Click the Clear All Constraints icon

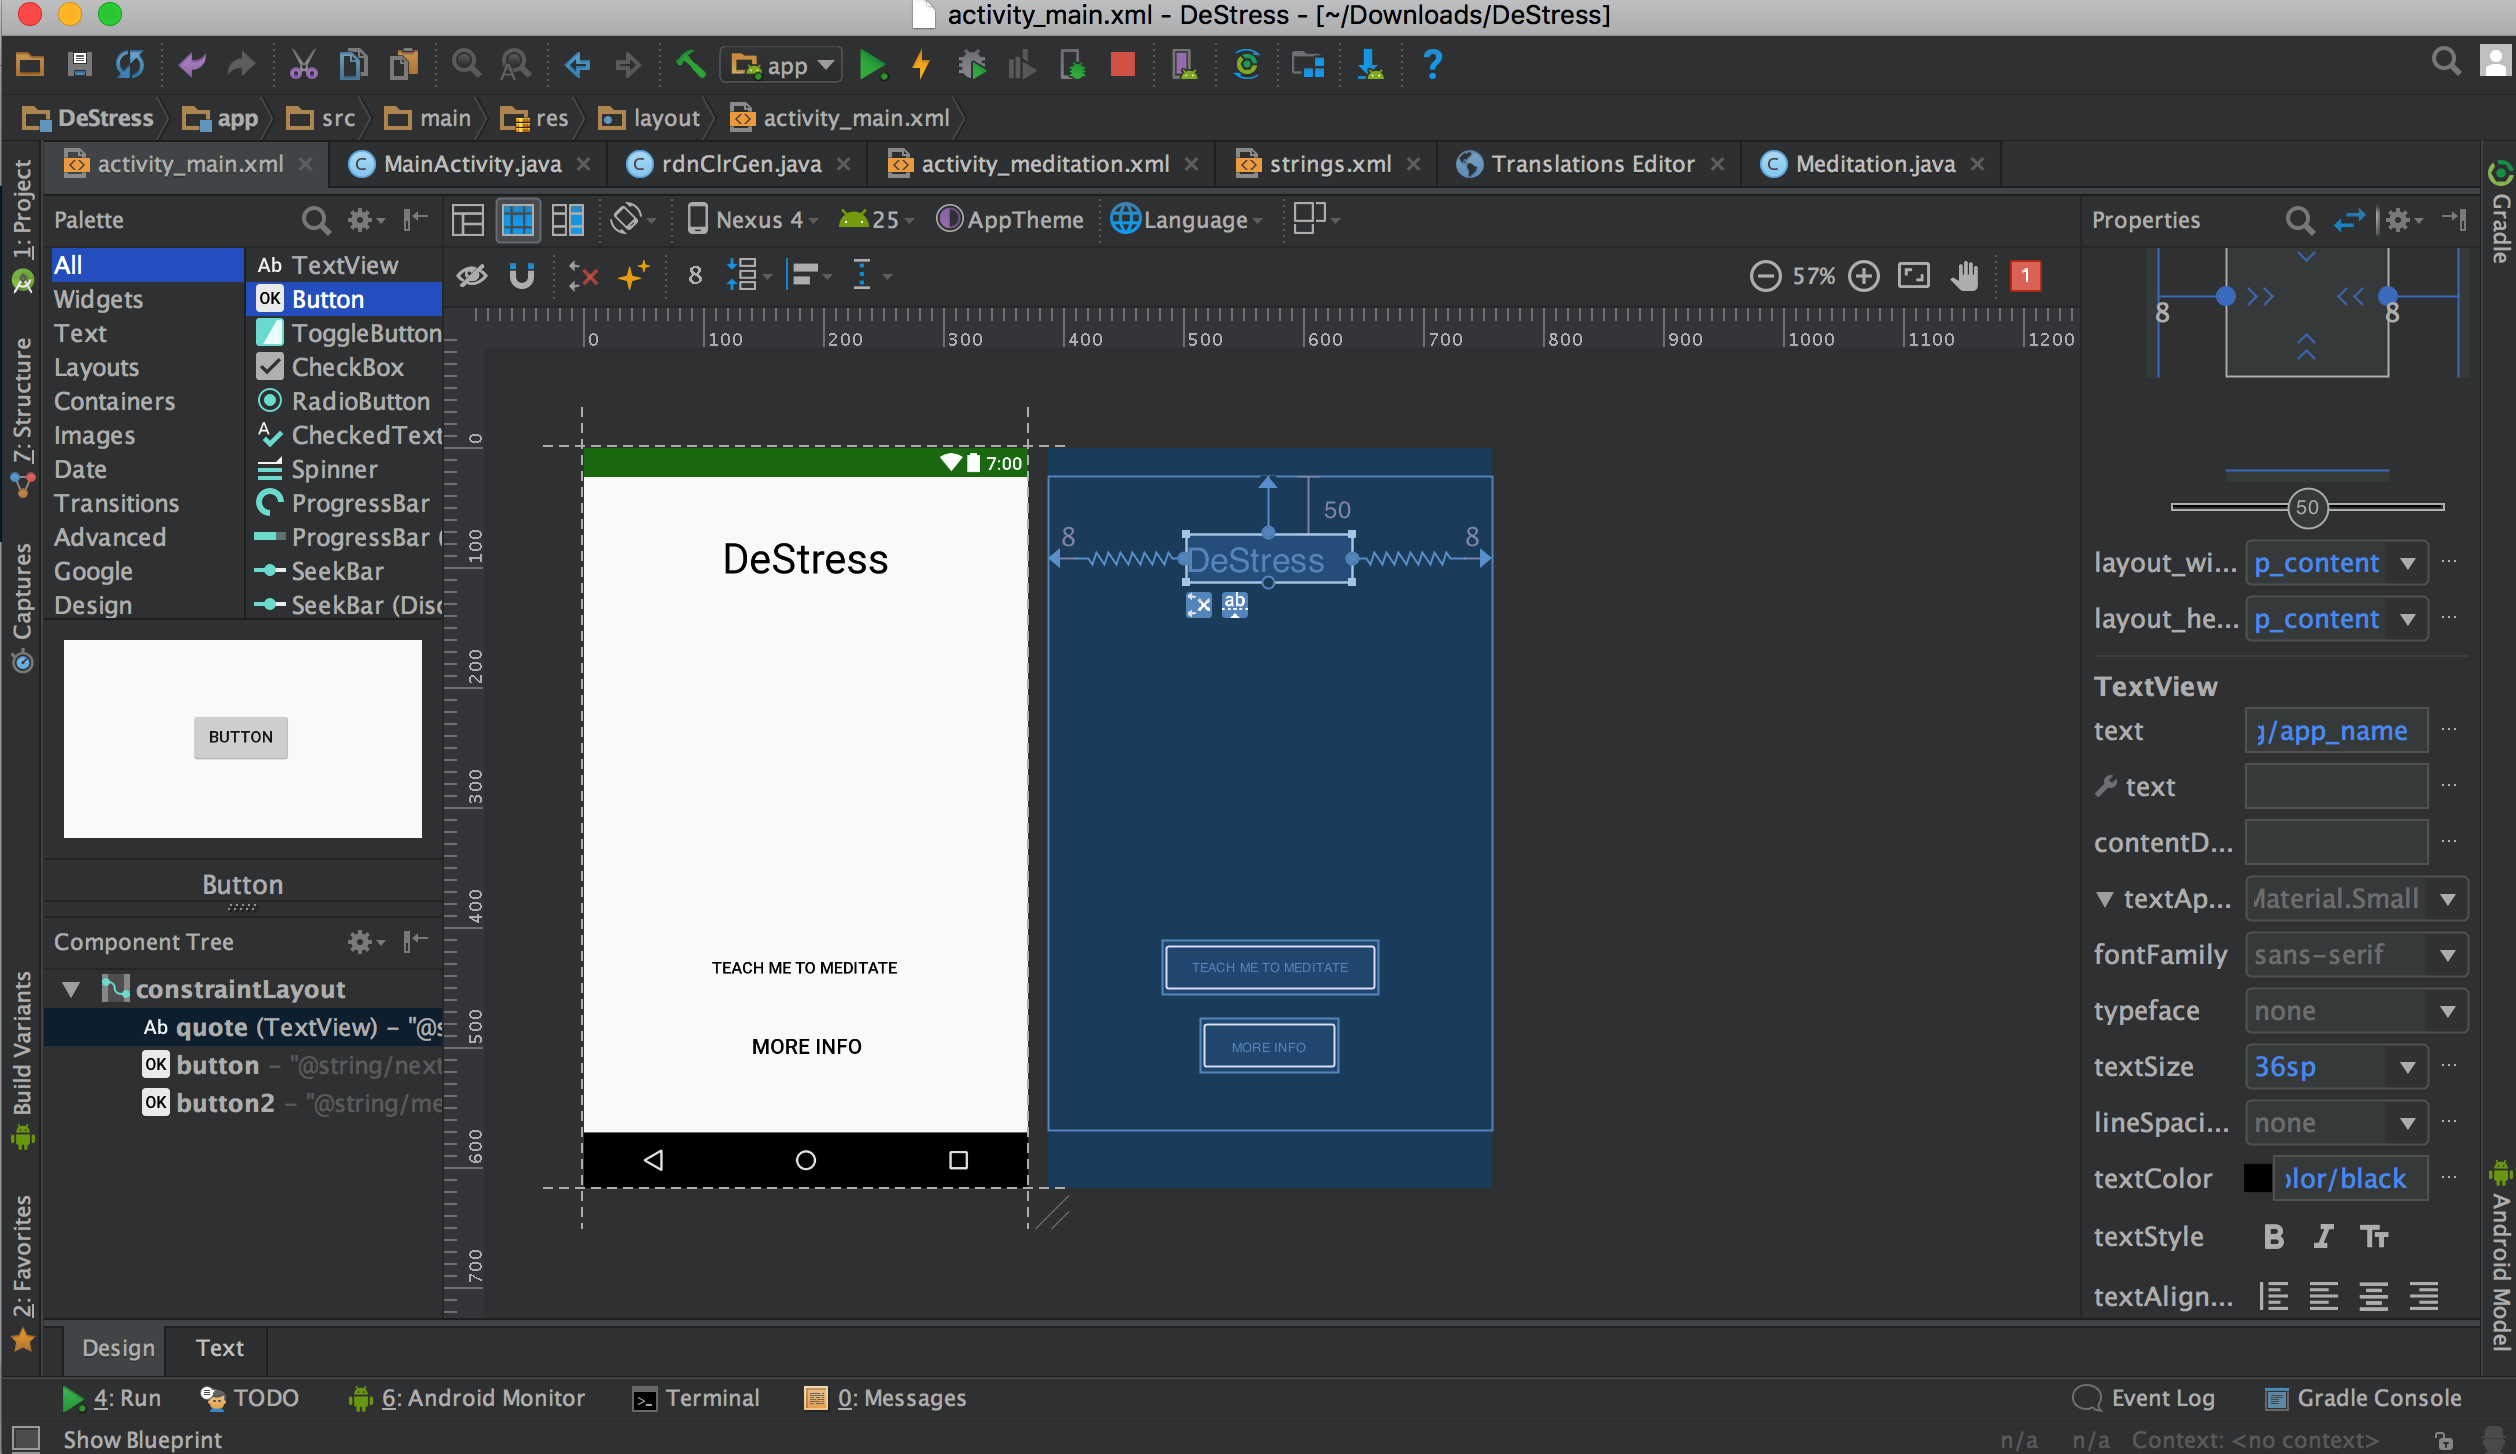click(582, 275)
